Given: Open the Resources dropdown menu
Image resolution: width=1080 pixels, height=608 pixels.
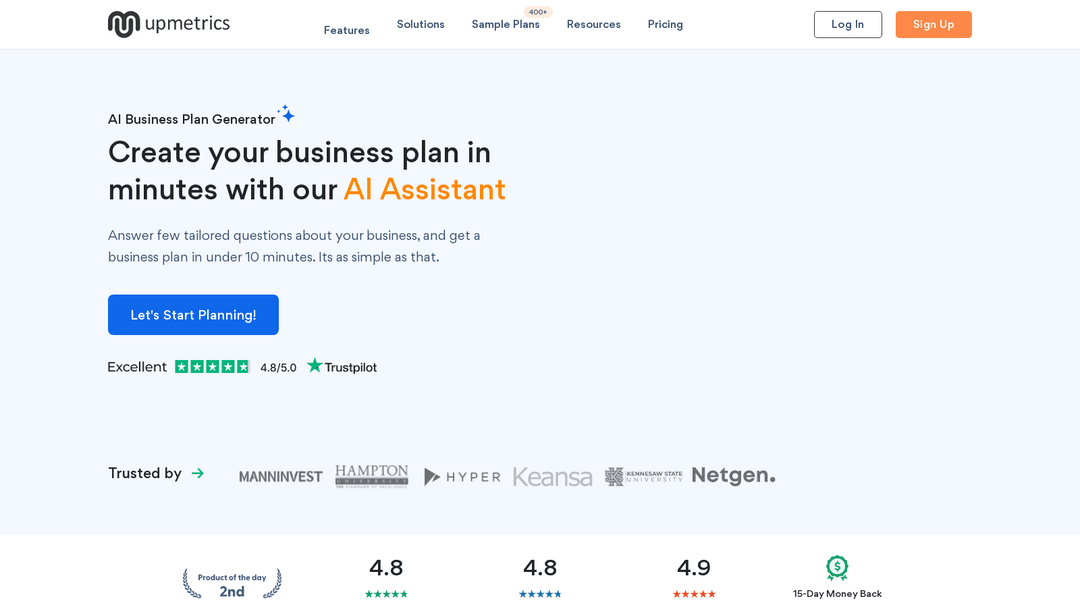Looking at the screenshot, I should 593,24.
